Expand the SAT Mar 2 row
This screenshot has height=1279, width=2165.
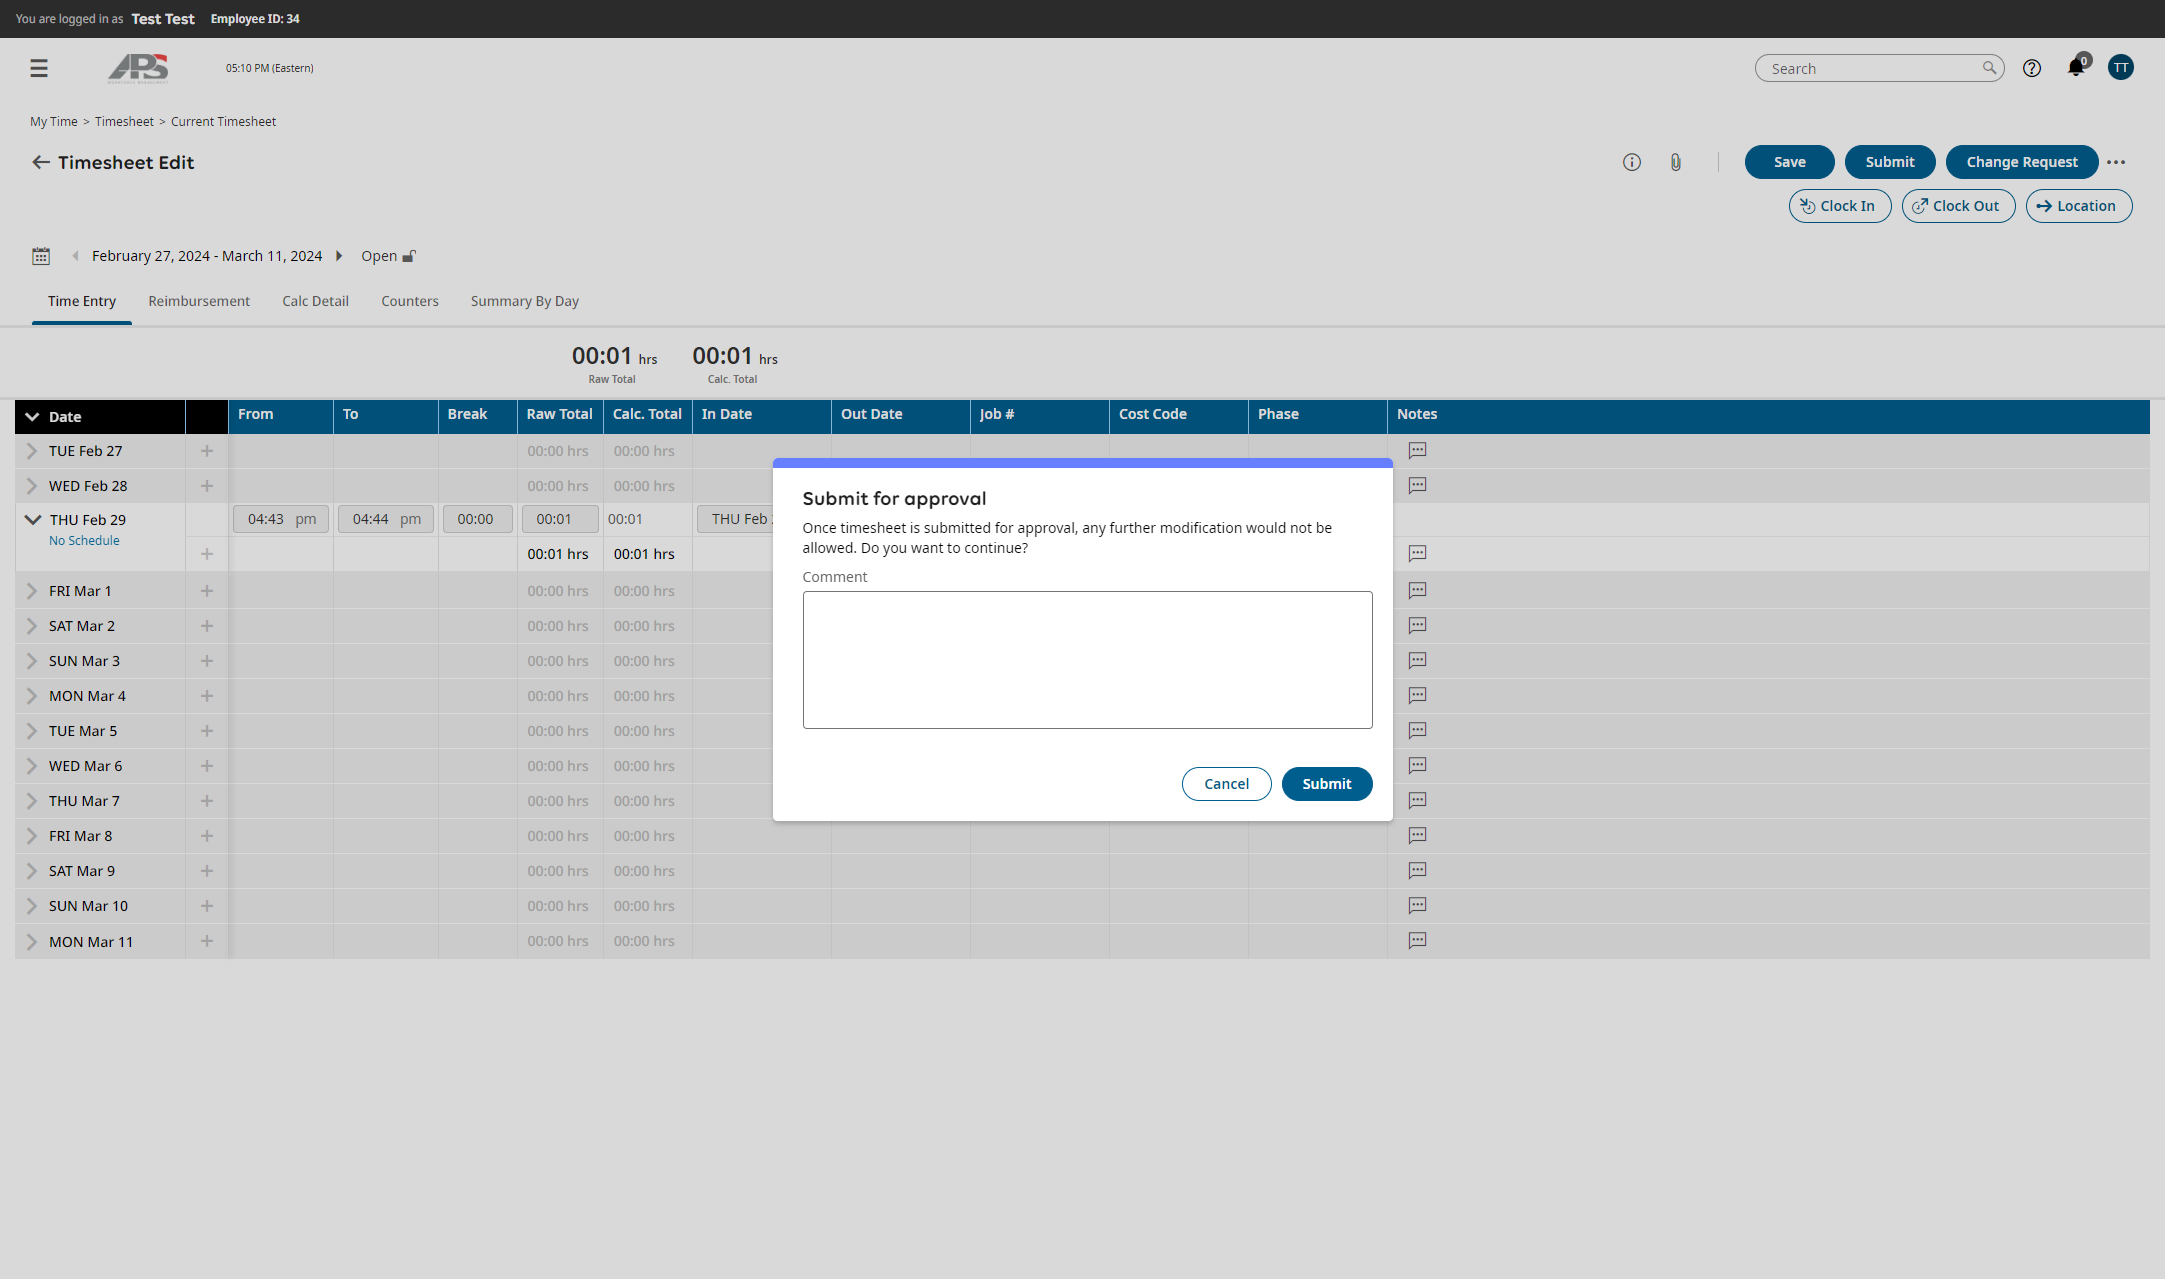click(31, 626)
